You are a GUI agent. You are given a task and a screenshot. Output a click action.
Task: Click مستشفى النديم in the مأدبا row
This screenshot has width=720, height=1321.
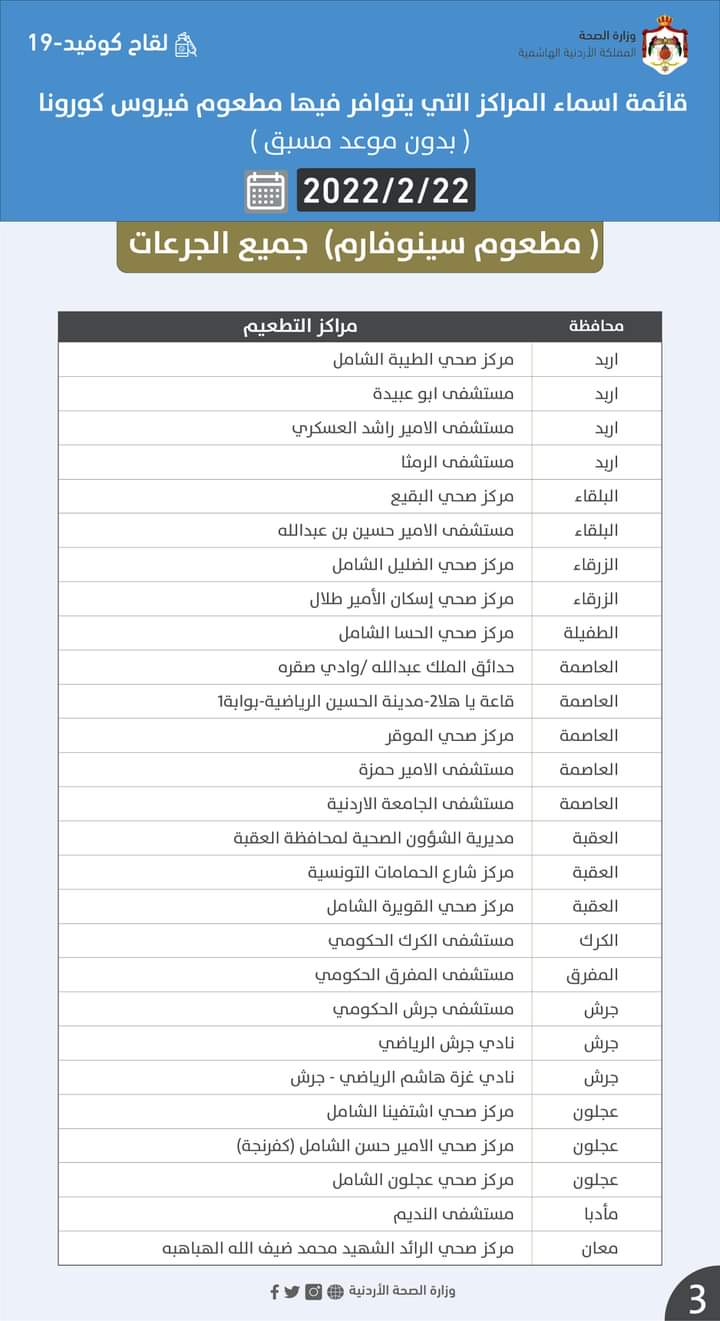[452, 1214]
